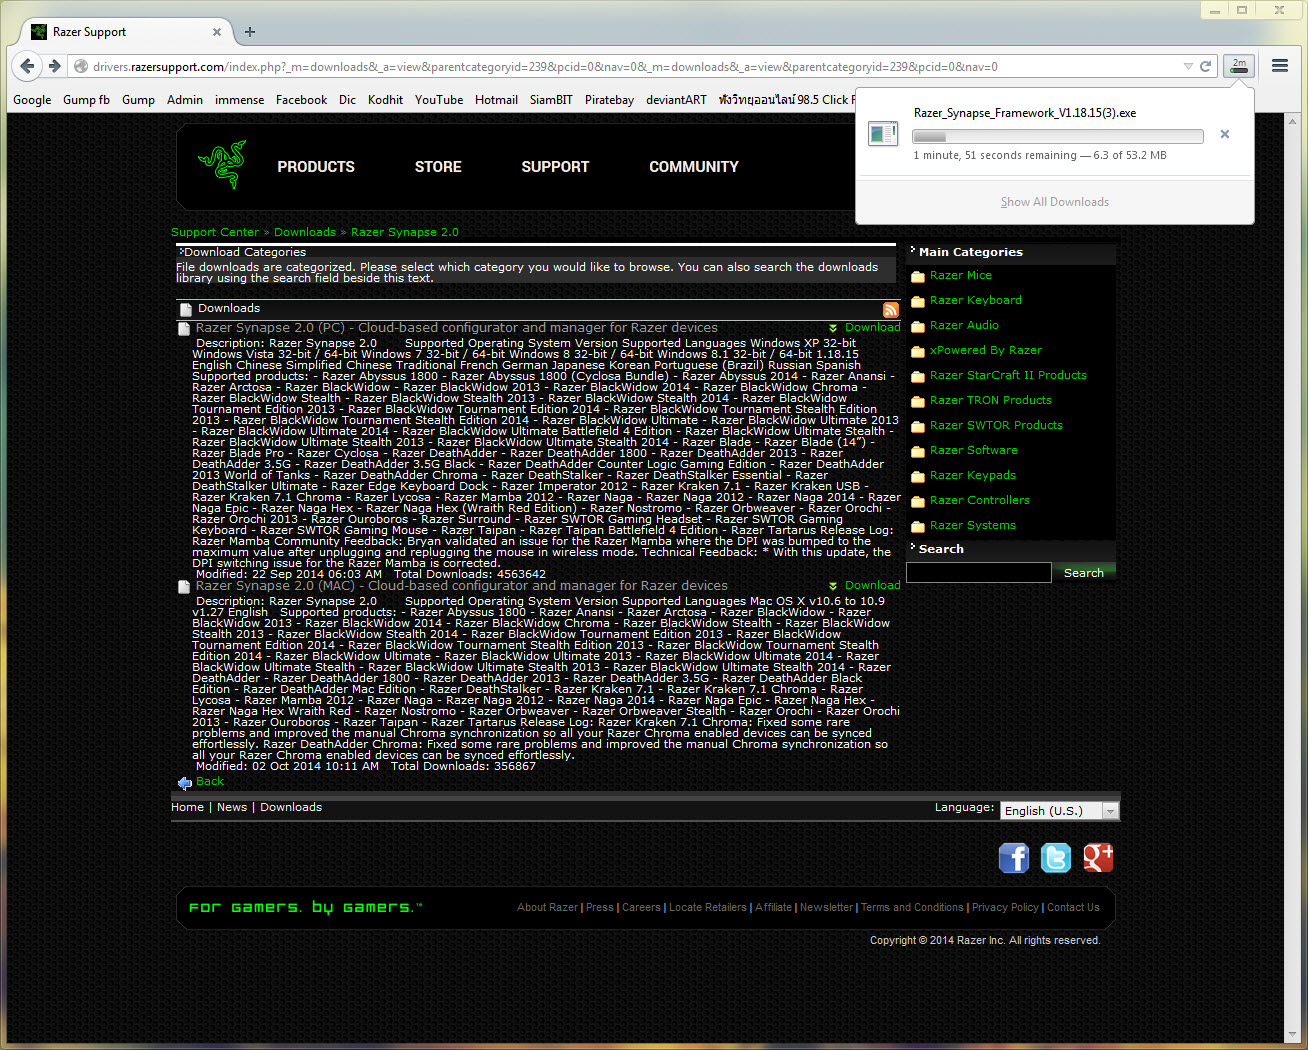Open the RSS feed icon
Viewport: 1308px width, 1050px height.
coord(890,310)
